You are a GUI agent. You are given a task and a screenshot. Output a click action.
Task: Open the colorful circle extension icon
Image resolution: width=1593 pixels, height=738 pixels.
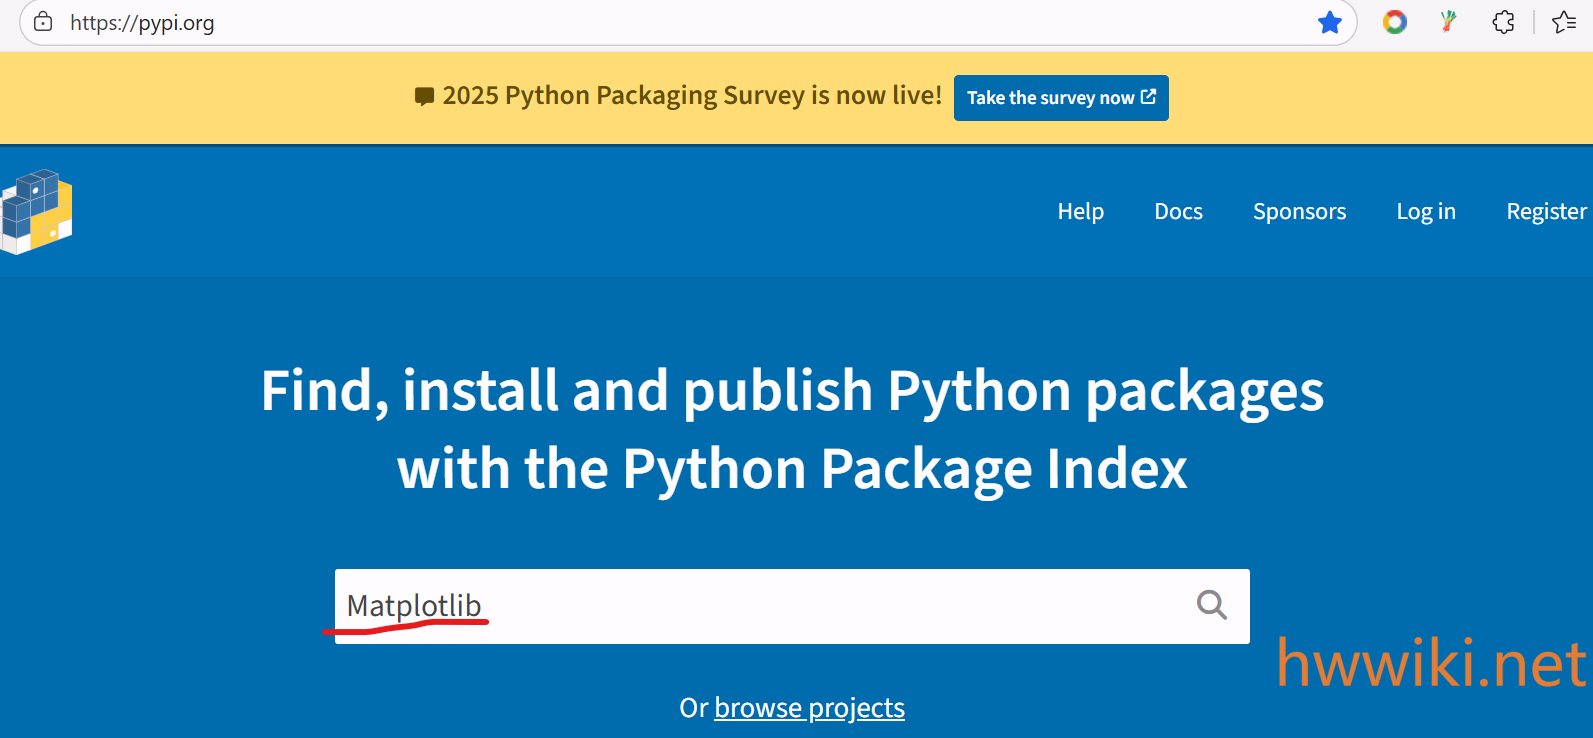pos(1394,22)
